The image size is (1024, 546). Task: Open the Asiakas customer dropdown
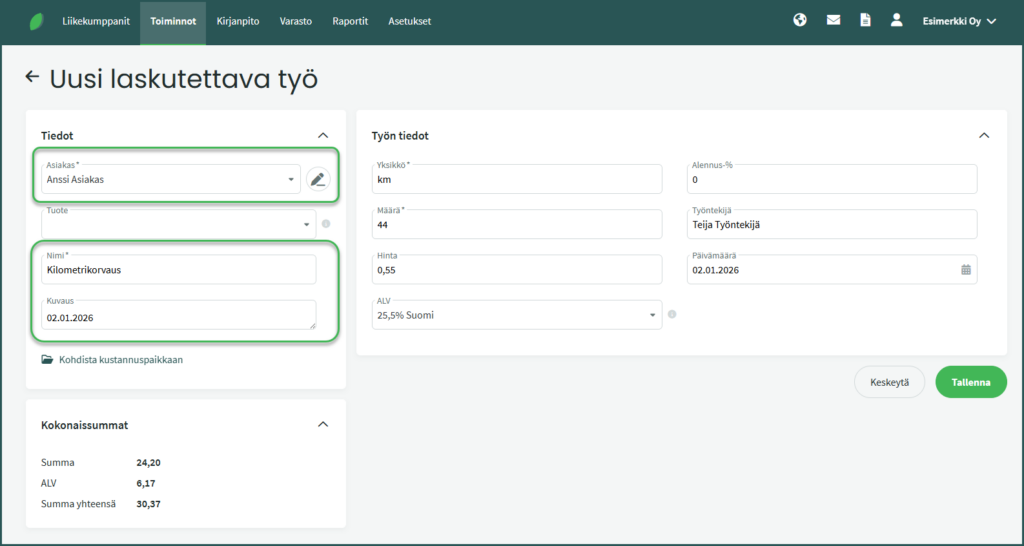(170, 180)
